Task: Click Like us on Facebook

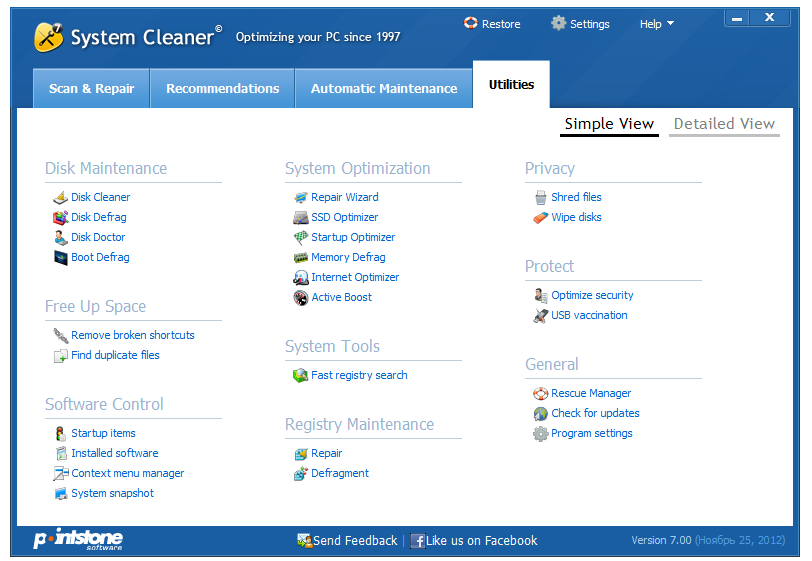Action: tap(474, 541)
